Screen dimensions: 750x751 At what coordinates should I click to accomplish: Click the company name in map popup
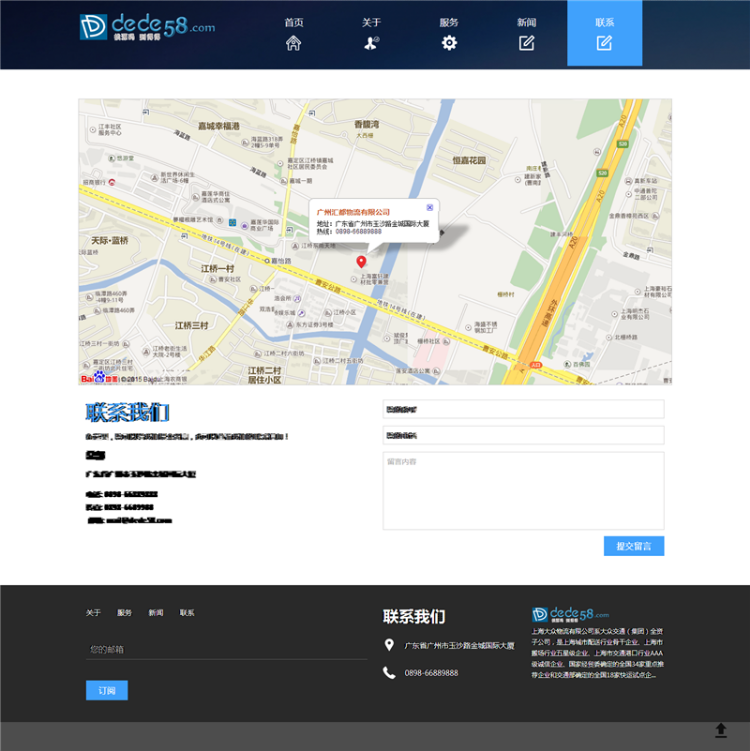(353, 212)
